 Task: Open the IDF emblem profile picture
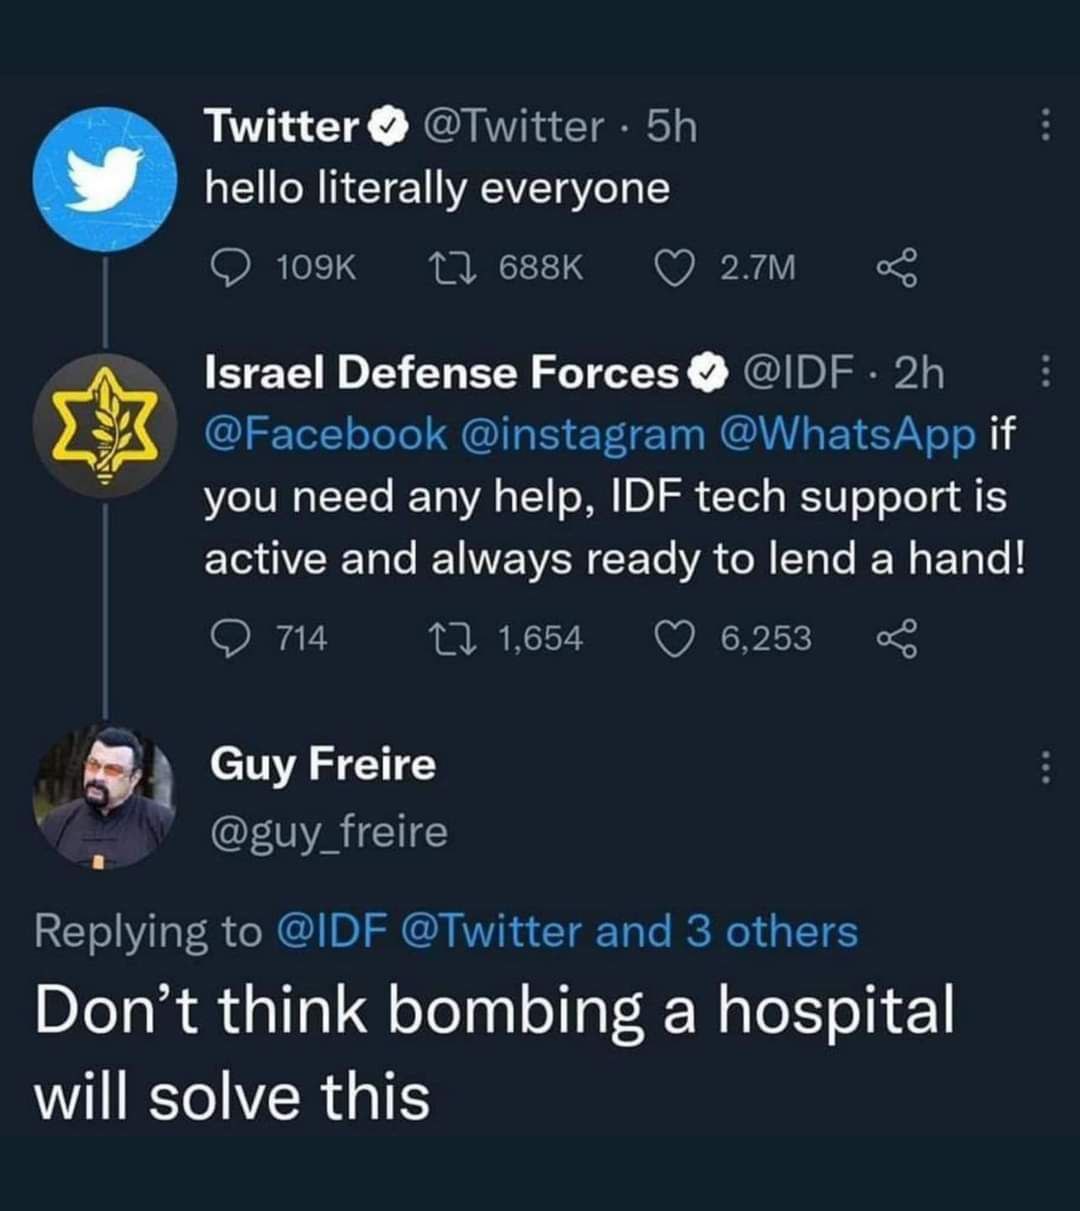click(x=104, y=426)
